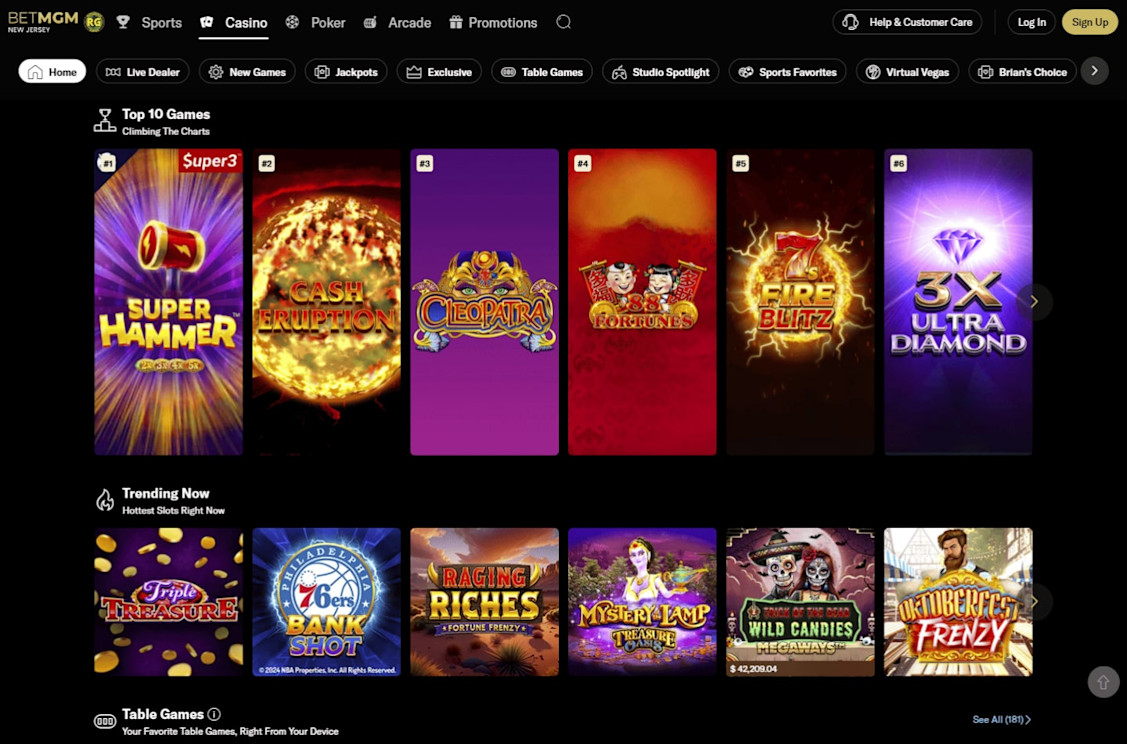Click the Hottest Slots Right Now subtitle
Viewport: 1127px width, 744px height.
(173, 510)
